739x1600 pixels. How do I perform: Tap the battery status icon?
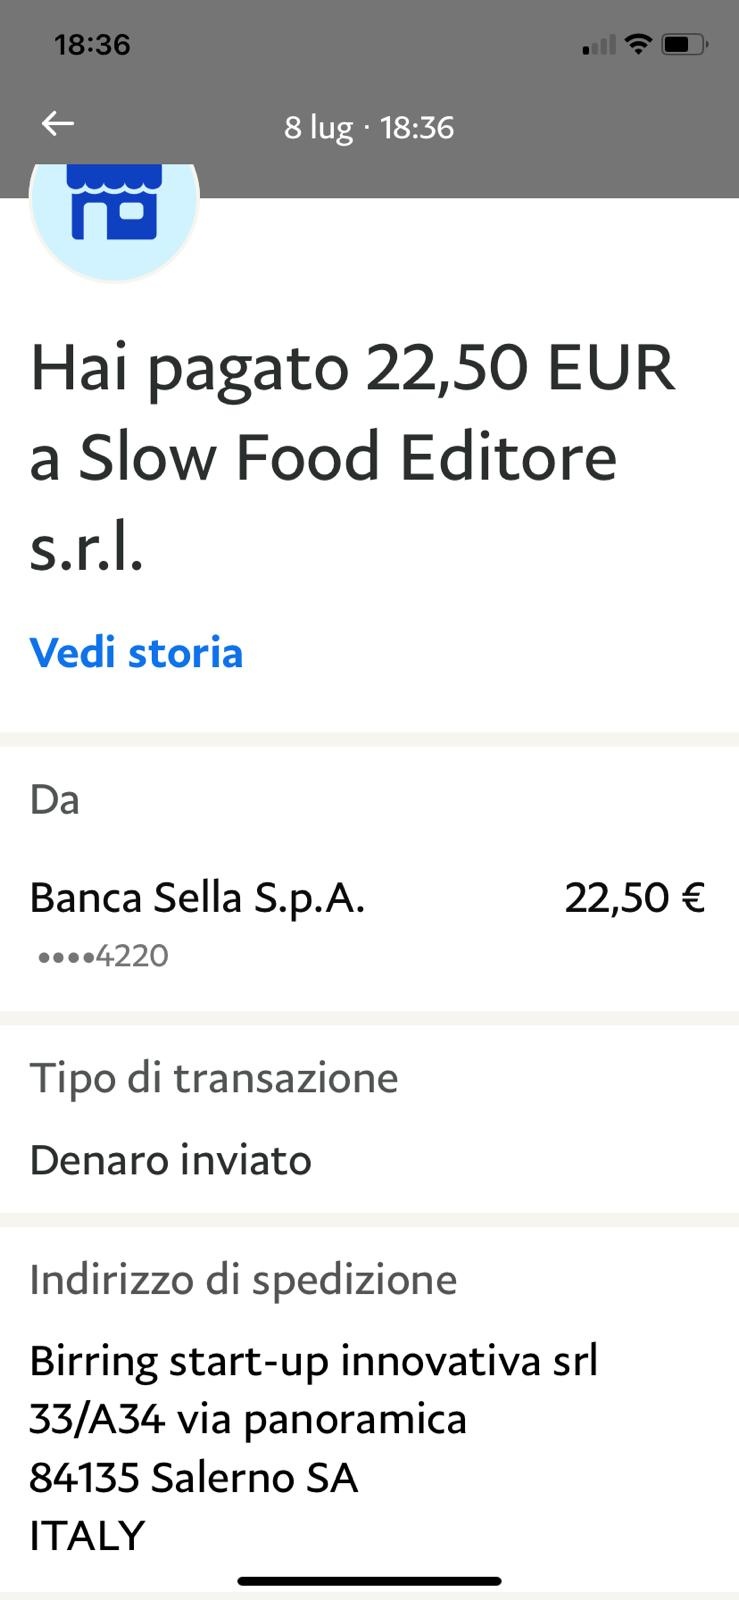[685, 44]
